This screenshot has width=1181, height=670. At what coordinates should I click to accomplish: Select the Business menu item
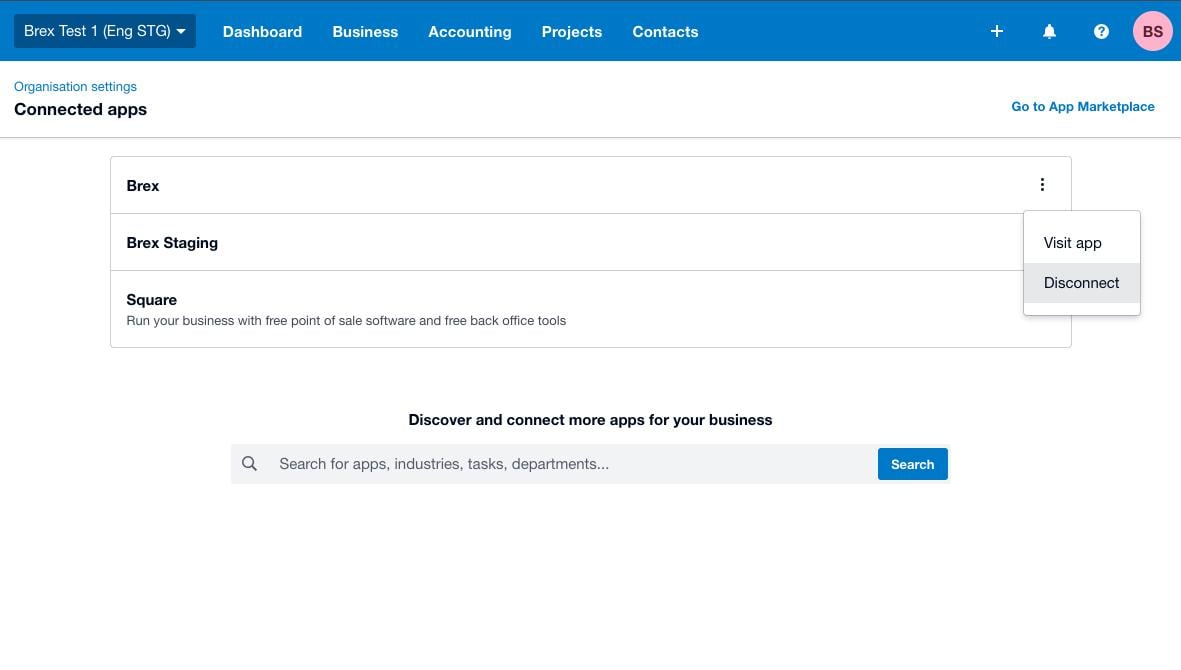point(365,31)
